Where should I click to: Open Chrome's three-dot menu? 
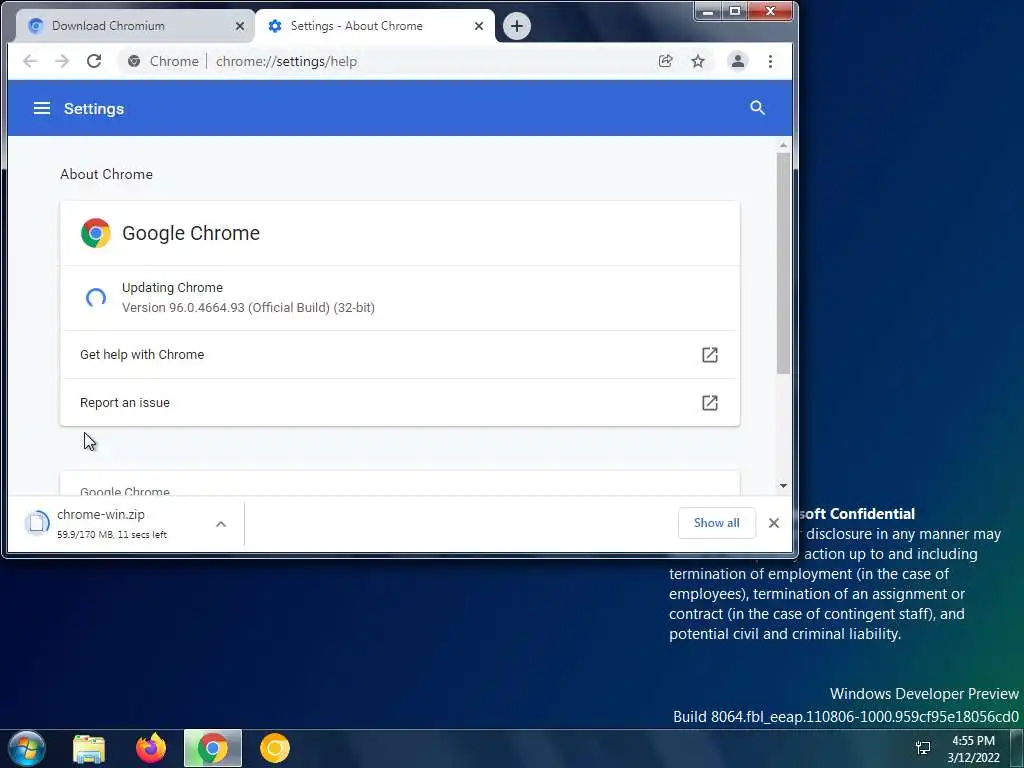[x=771, y=61]
